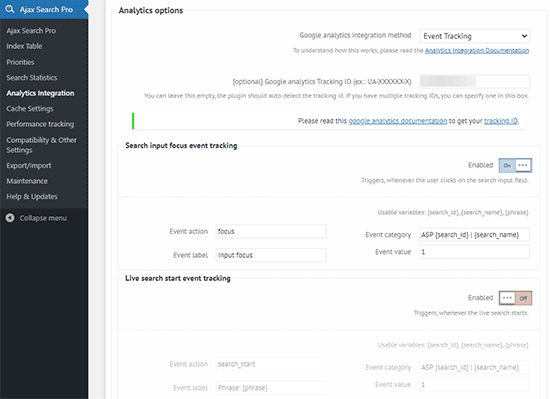Click Search input focus event tracking heading

(x=181, y=146)
